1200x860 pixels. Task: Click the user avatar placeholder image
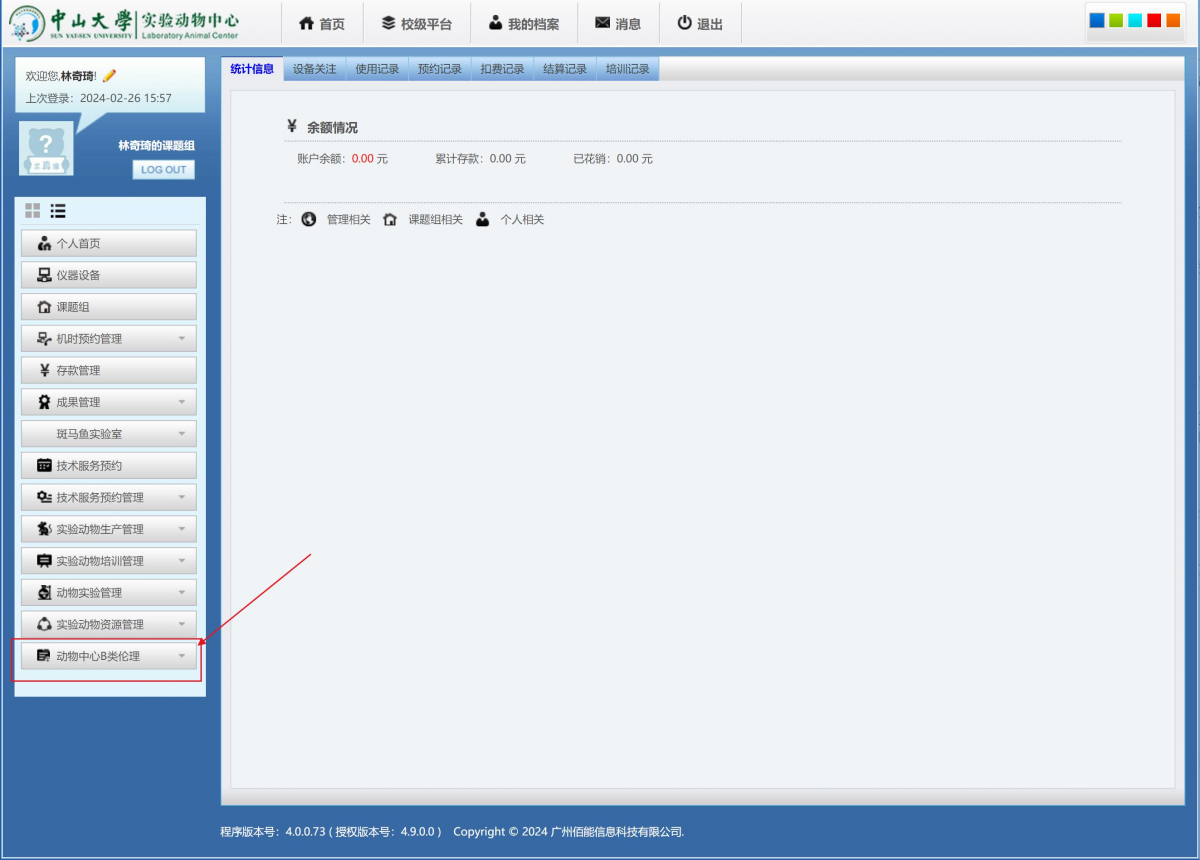coord(46,149)
